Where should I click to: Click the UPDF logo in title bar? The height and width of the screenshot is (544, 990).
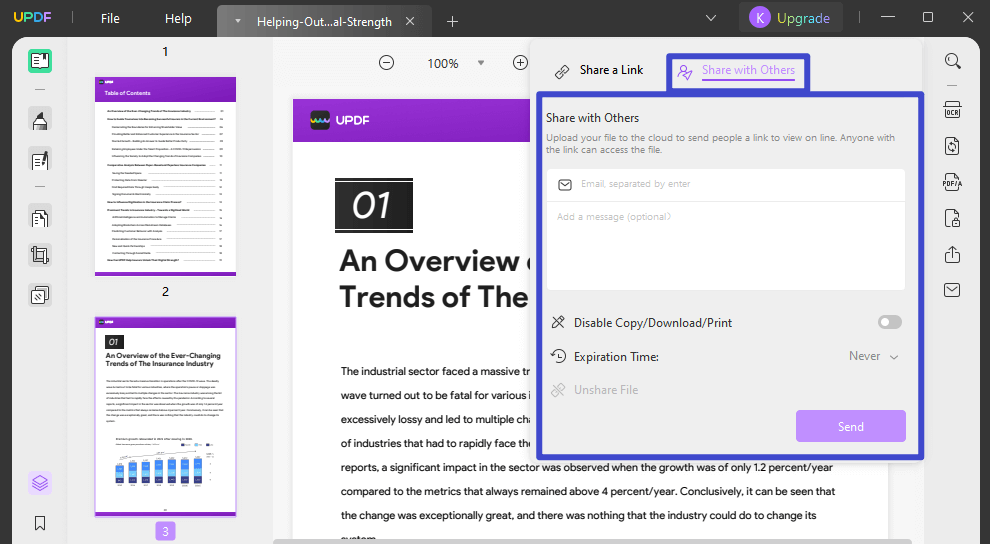tap(33, 18)
